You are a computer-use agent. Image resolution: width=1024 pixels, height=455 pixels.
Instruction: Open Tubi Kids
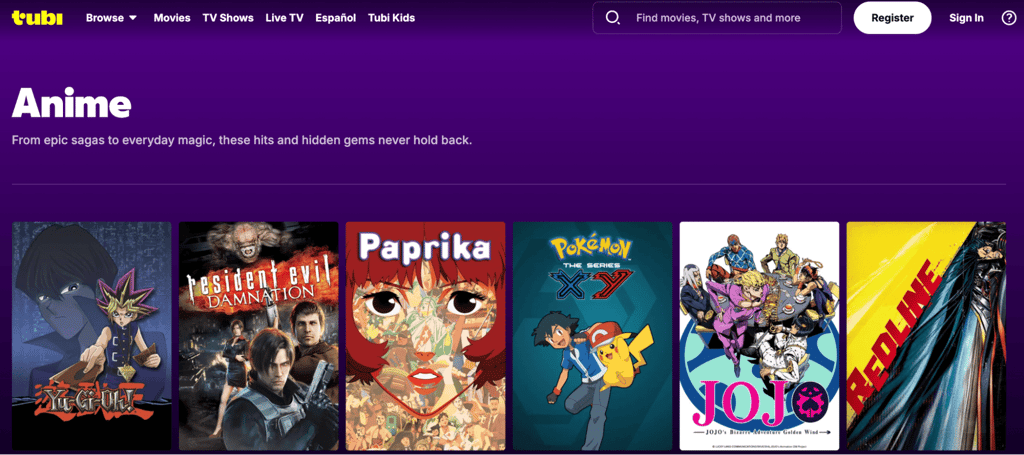pos(391,18)
